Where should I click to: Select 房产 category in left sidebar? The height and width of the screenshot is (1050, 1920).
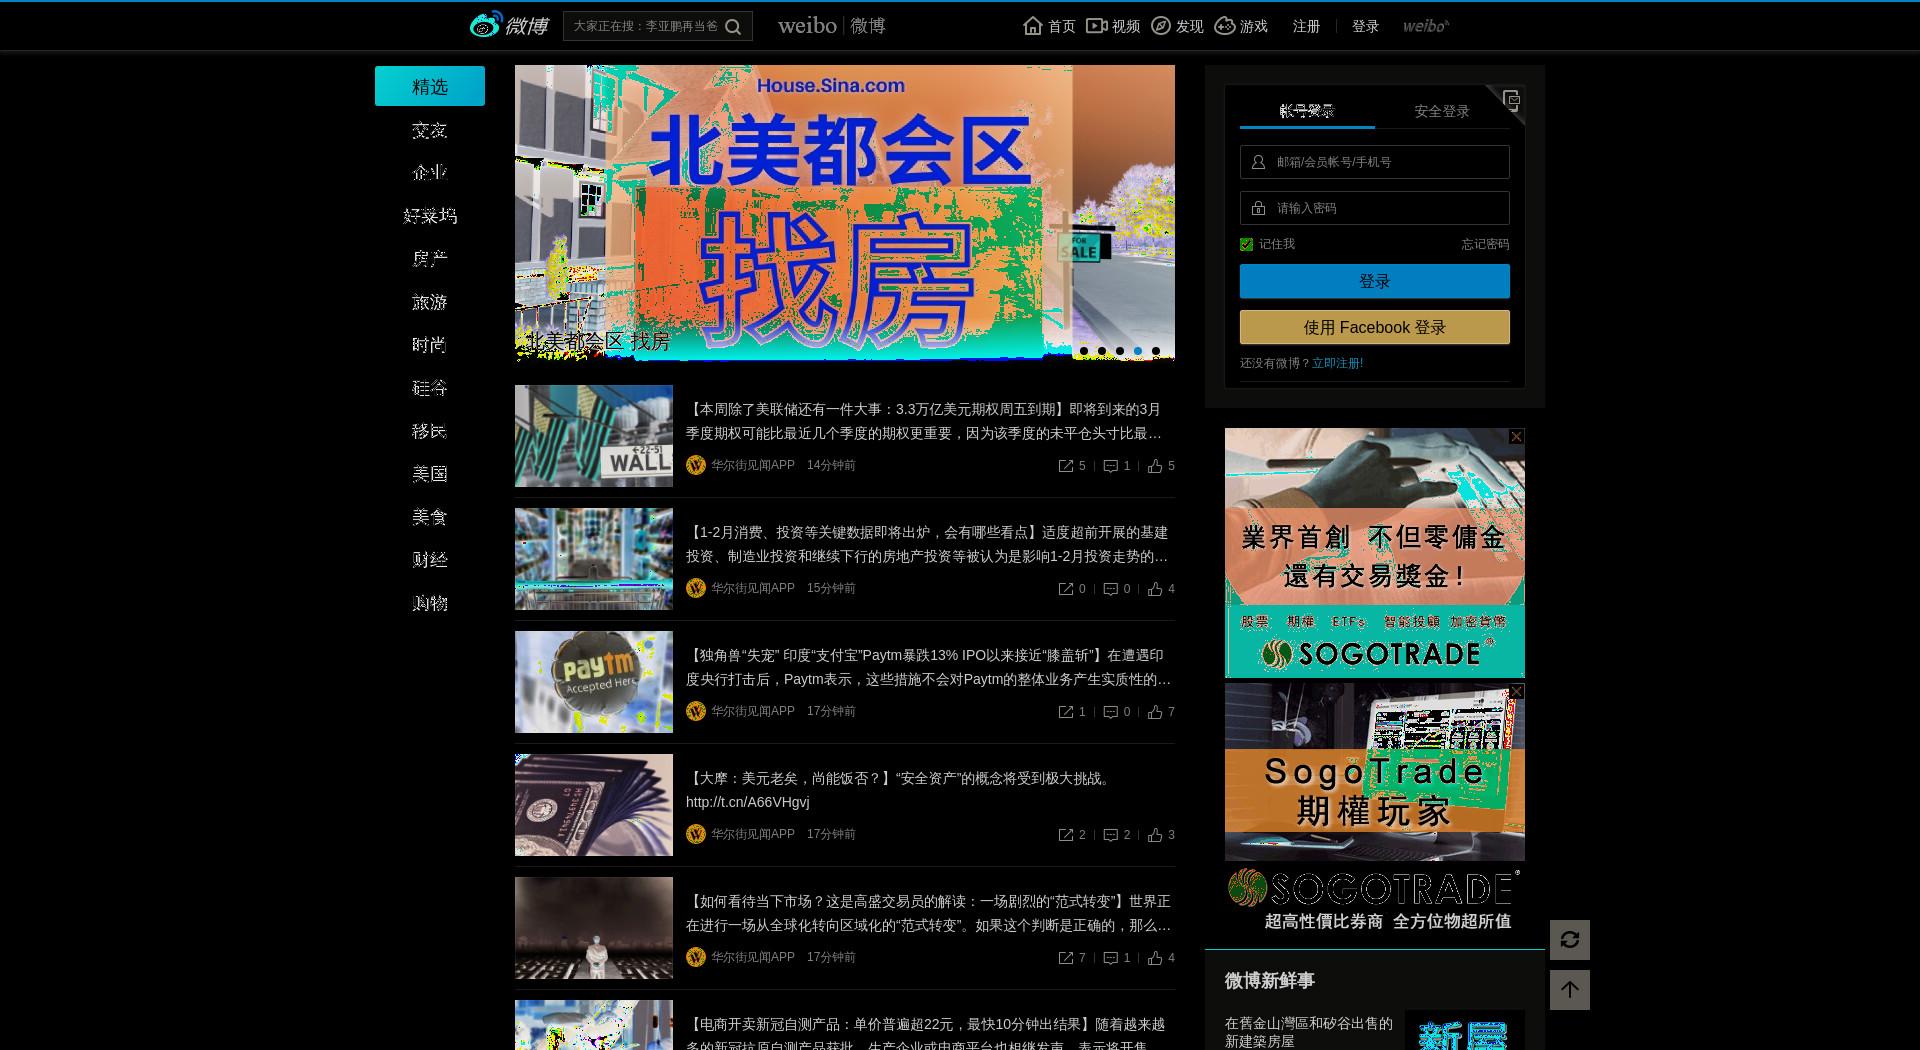pos(430,259)
